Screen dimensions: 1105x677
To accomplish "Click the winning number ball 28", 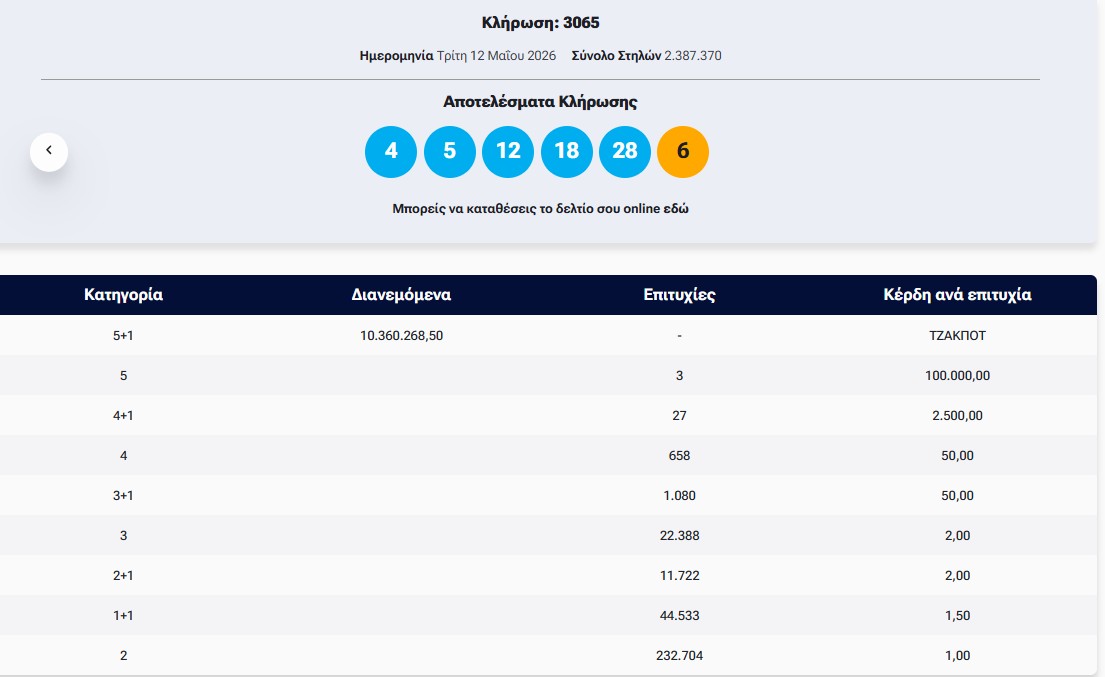I will [x=625, y=151].
